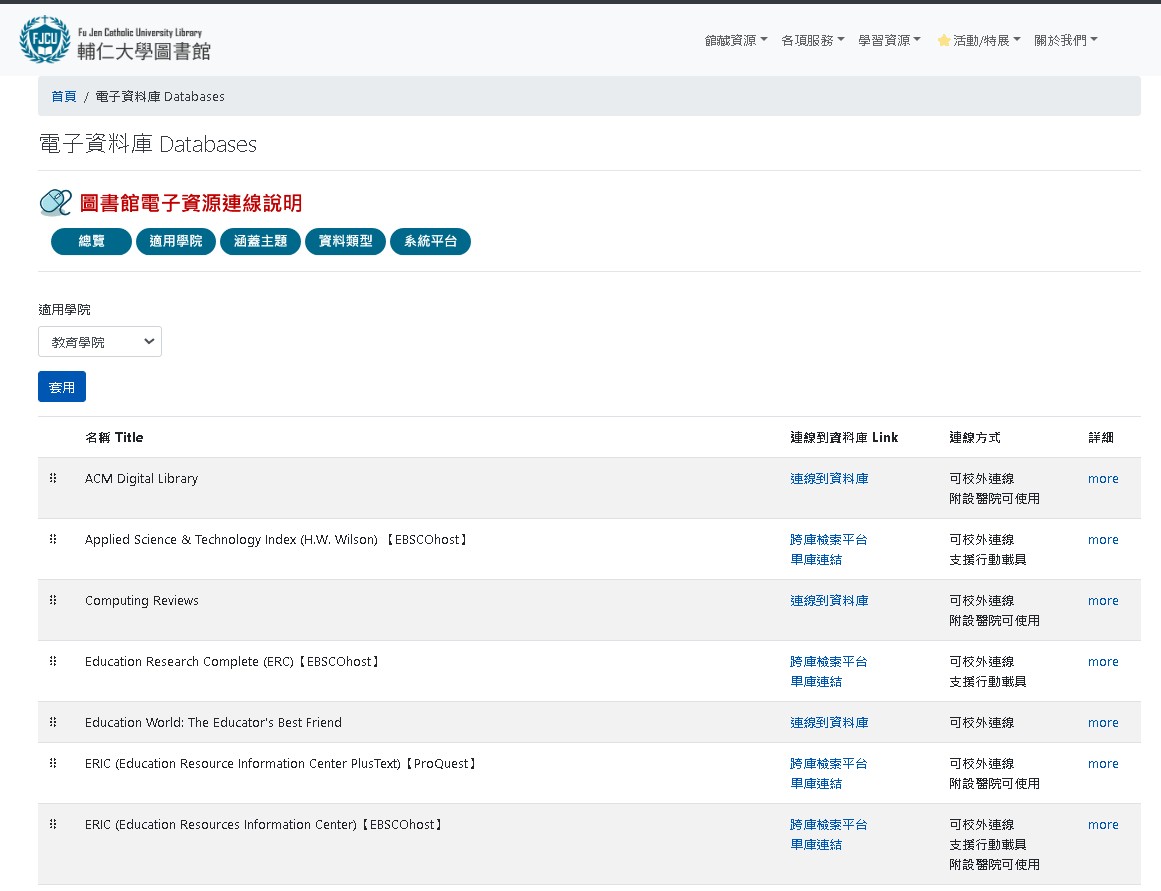Click the 連線方式 column header
This screenshot has height=891, width=1161.
(x=974, y=437)
